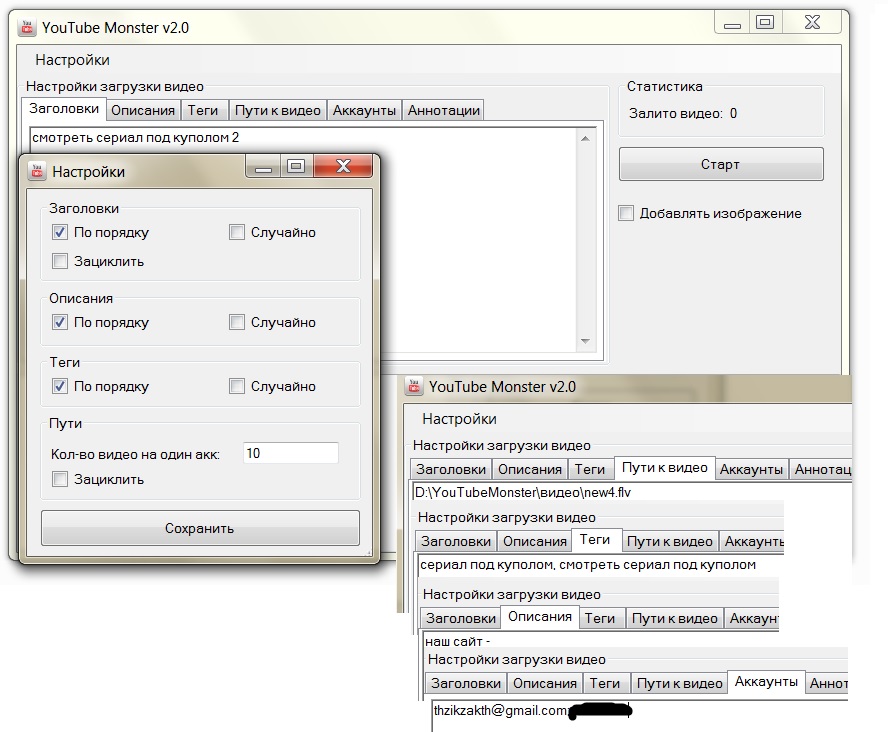Select the active Описания tab in the lower snippet
Screen dimensions: 888x732
pos(540,617)
